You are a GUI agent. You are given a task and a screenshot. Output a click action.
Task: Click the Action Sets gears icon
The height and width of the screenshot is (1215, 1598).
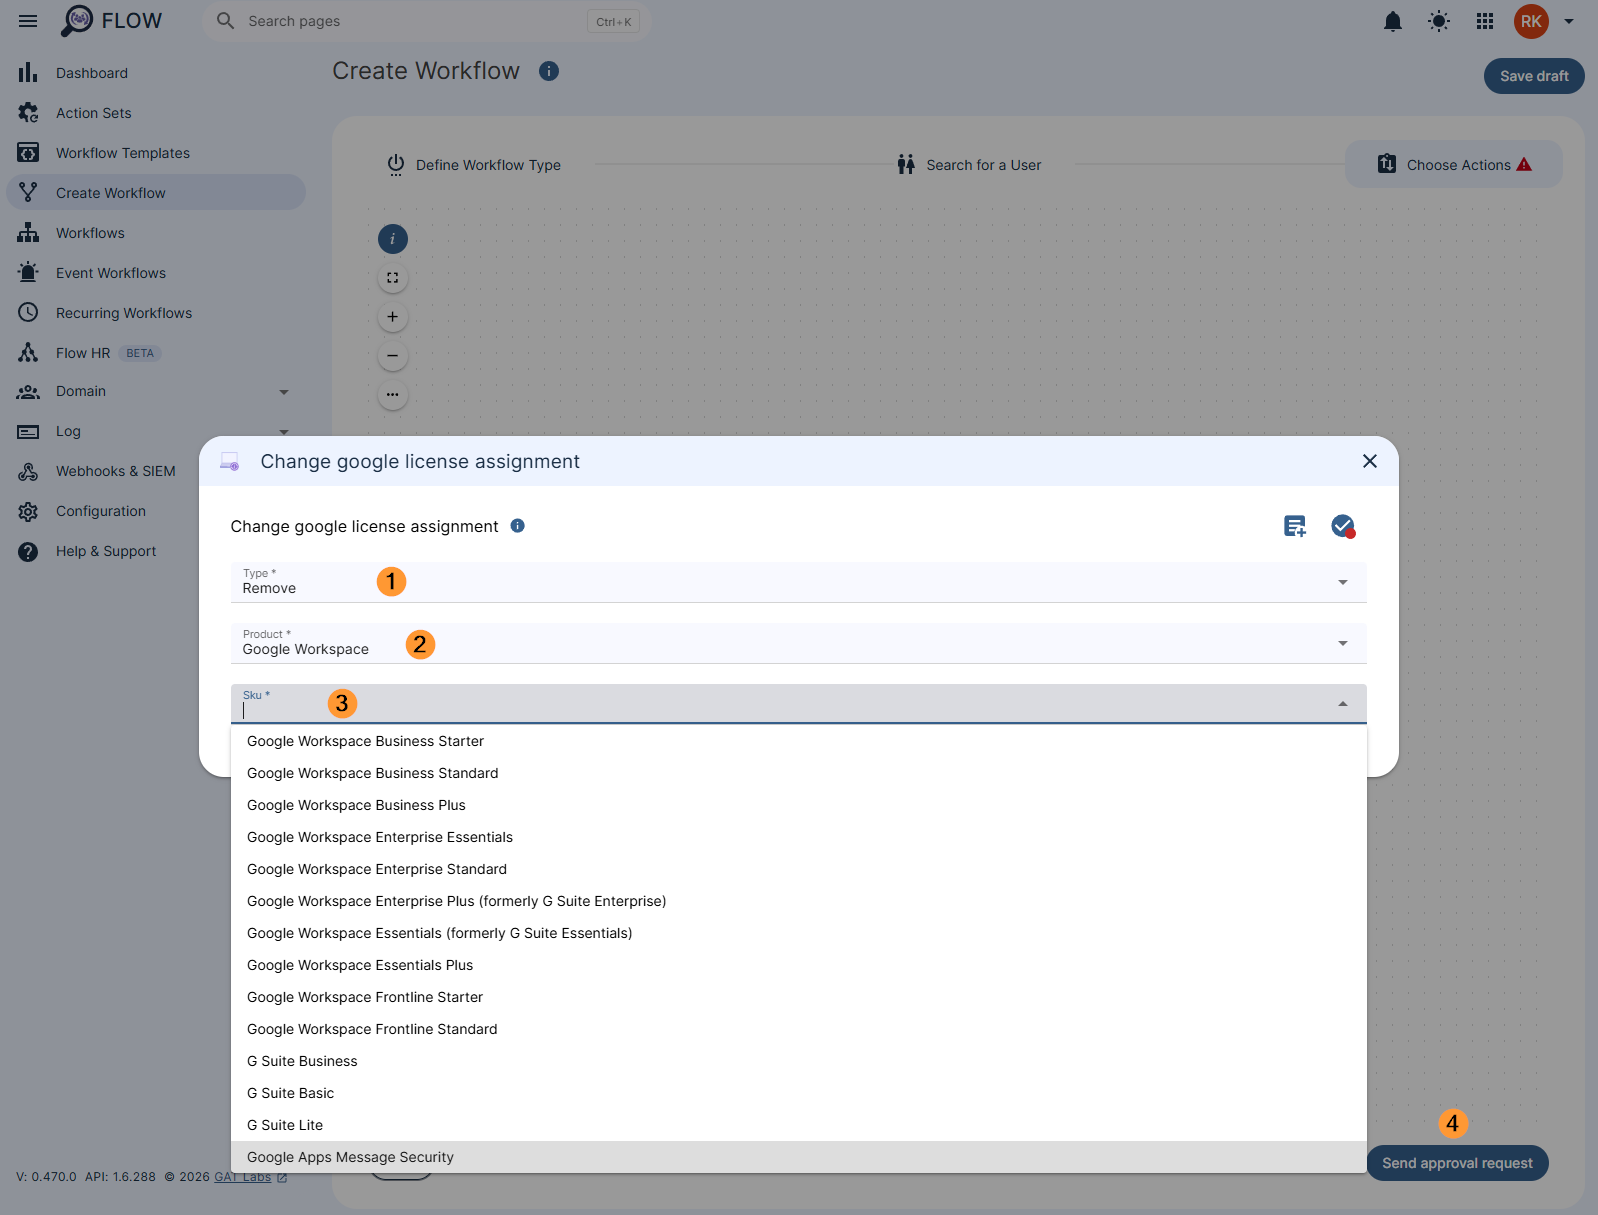pos(28,113)
